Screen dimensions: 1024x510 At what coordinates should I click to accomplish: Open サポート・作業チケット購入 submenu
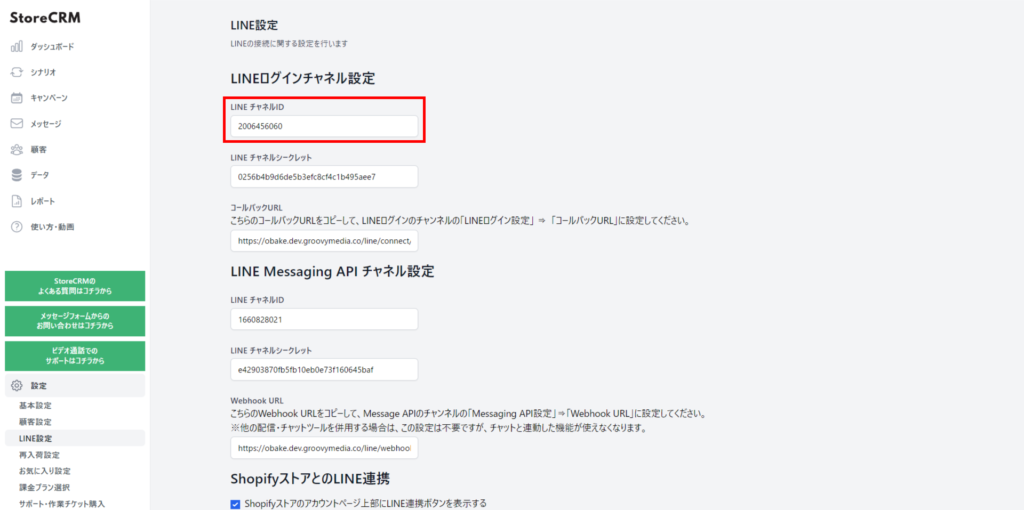(x=61, y=503)
